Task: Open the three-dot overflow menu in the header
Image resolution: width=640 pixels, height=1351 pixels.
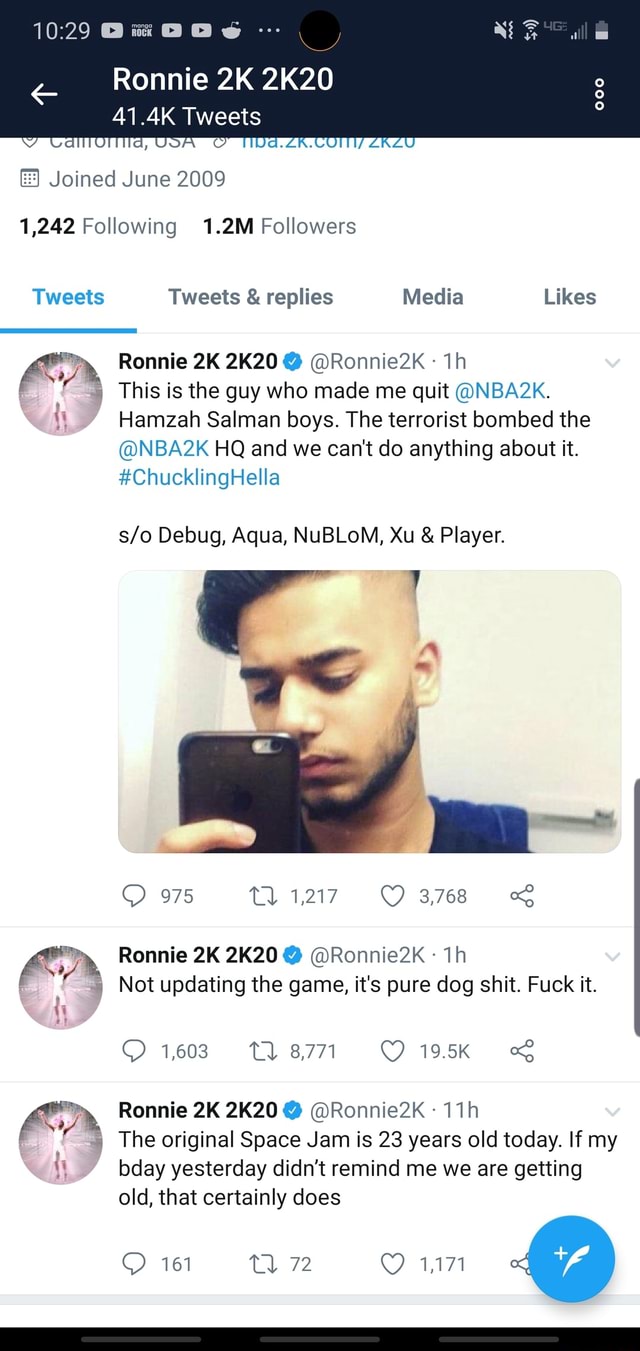Action: (x=598, y=94)
